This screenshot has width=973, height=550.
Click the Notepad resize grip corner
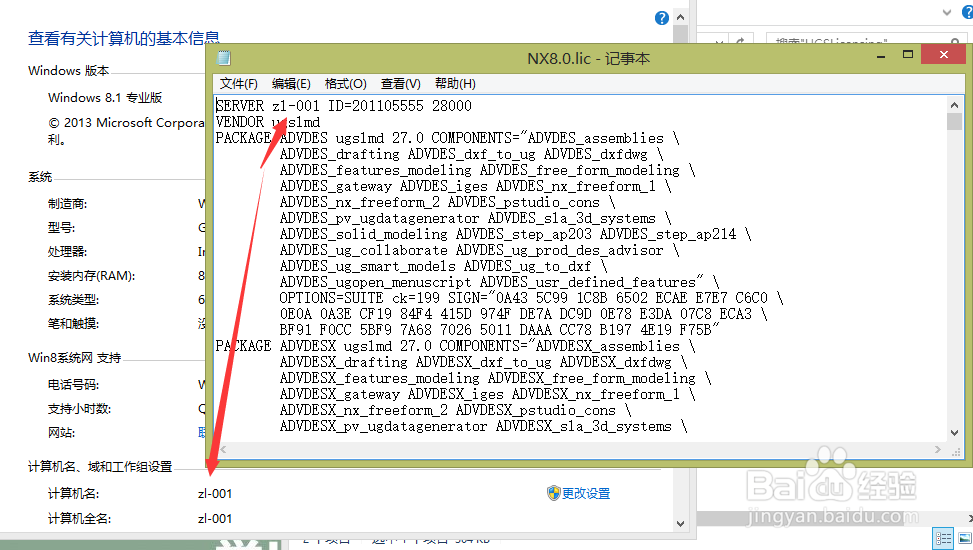click(x=956, y=451)
